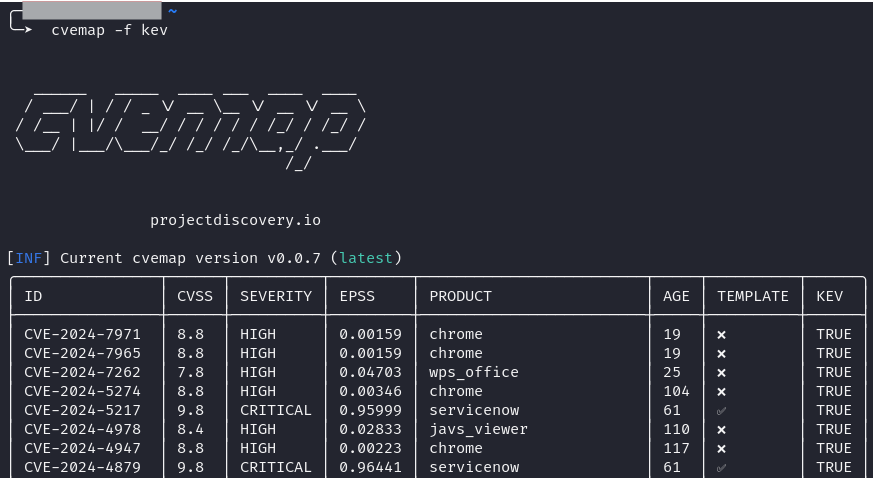Click the KEV column header
The height and width of the screenshot is (478, 873).
(x=830, y=296)
